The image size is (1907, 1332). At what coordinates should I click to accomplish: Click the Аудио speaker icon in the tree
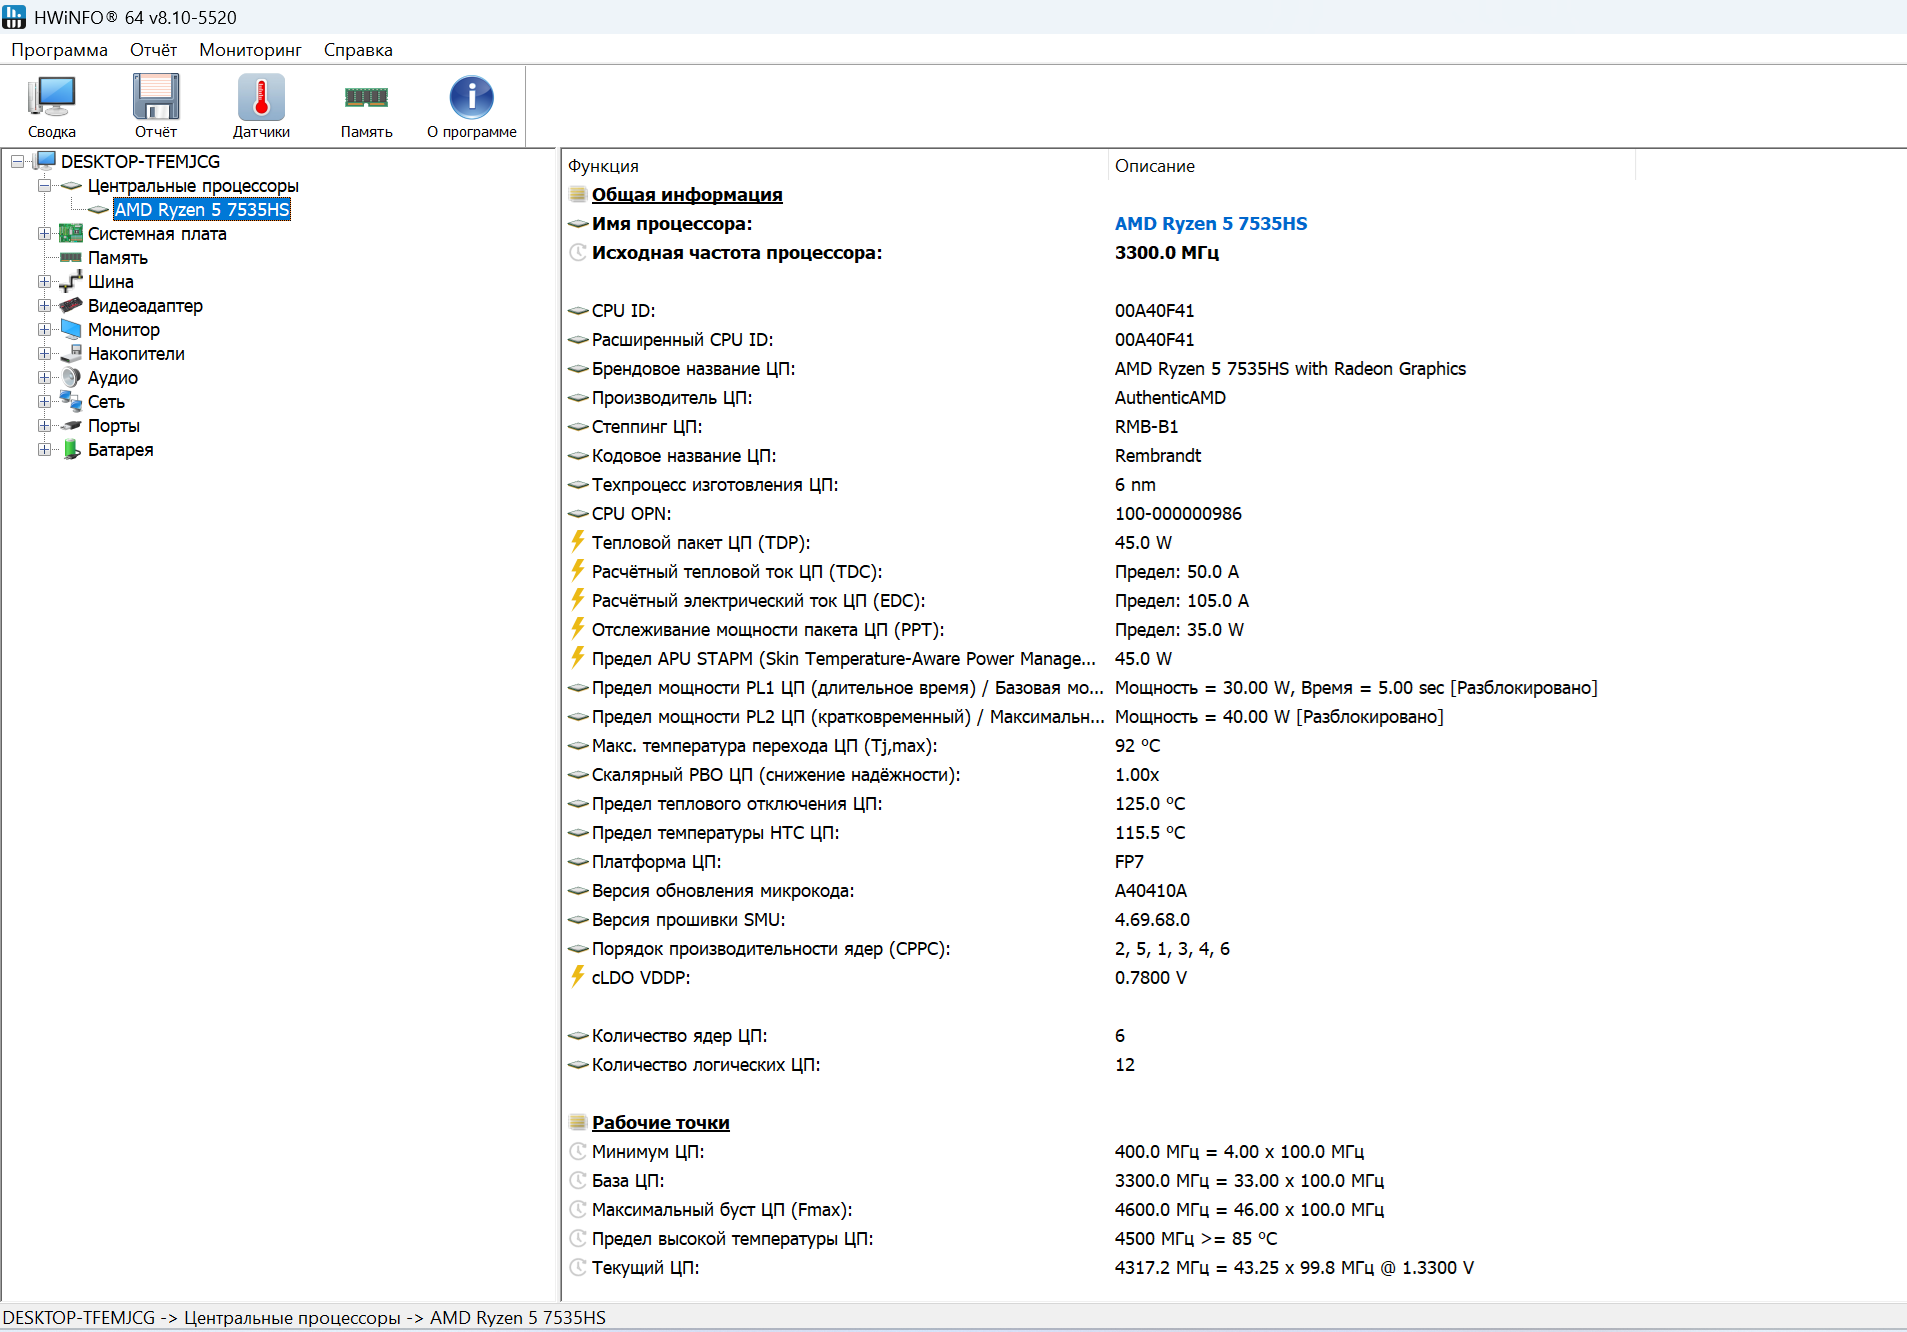(71, 378)
